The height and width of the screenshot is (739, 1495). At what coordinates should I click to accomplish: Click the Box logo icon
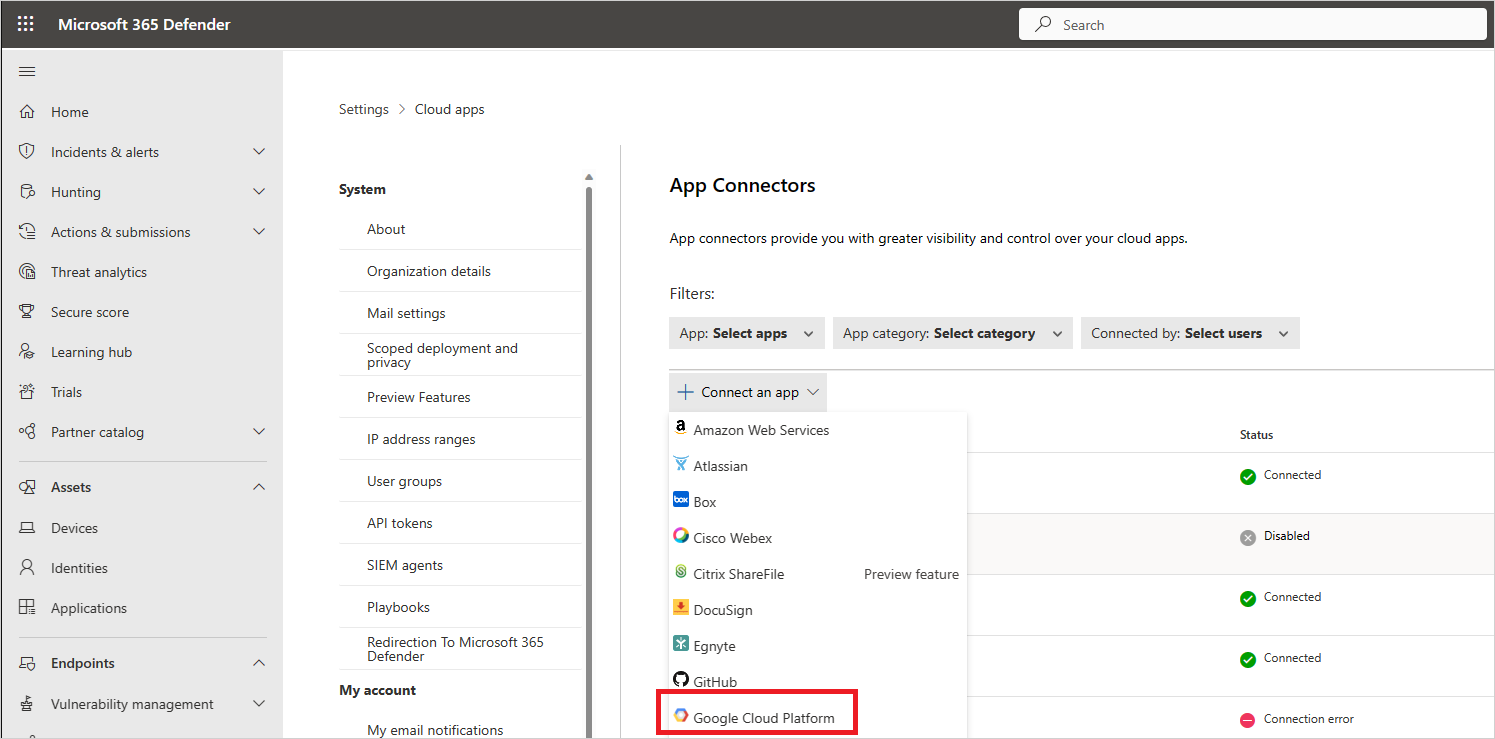[x=681, y=500]
